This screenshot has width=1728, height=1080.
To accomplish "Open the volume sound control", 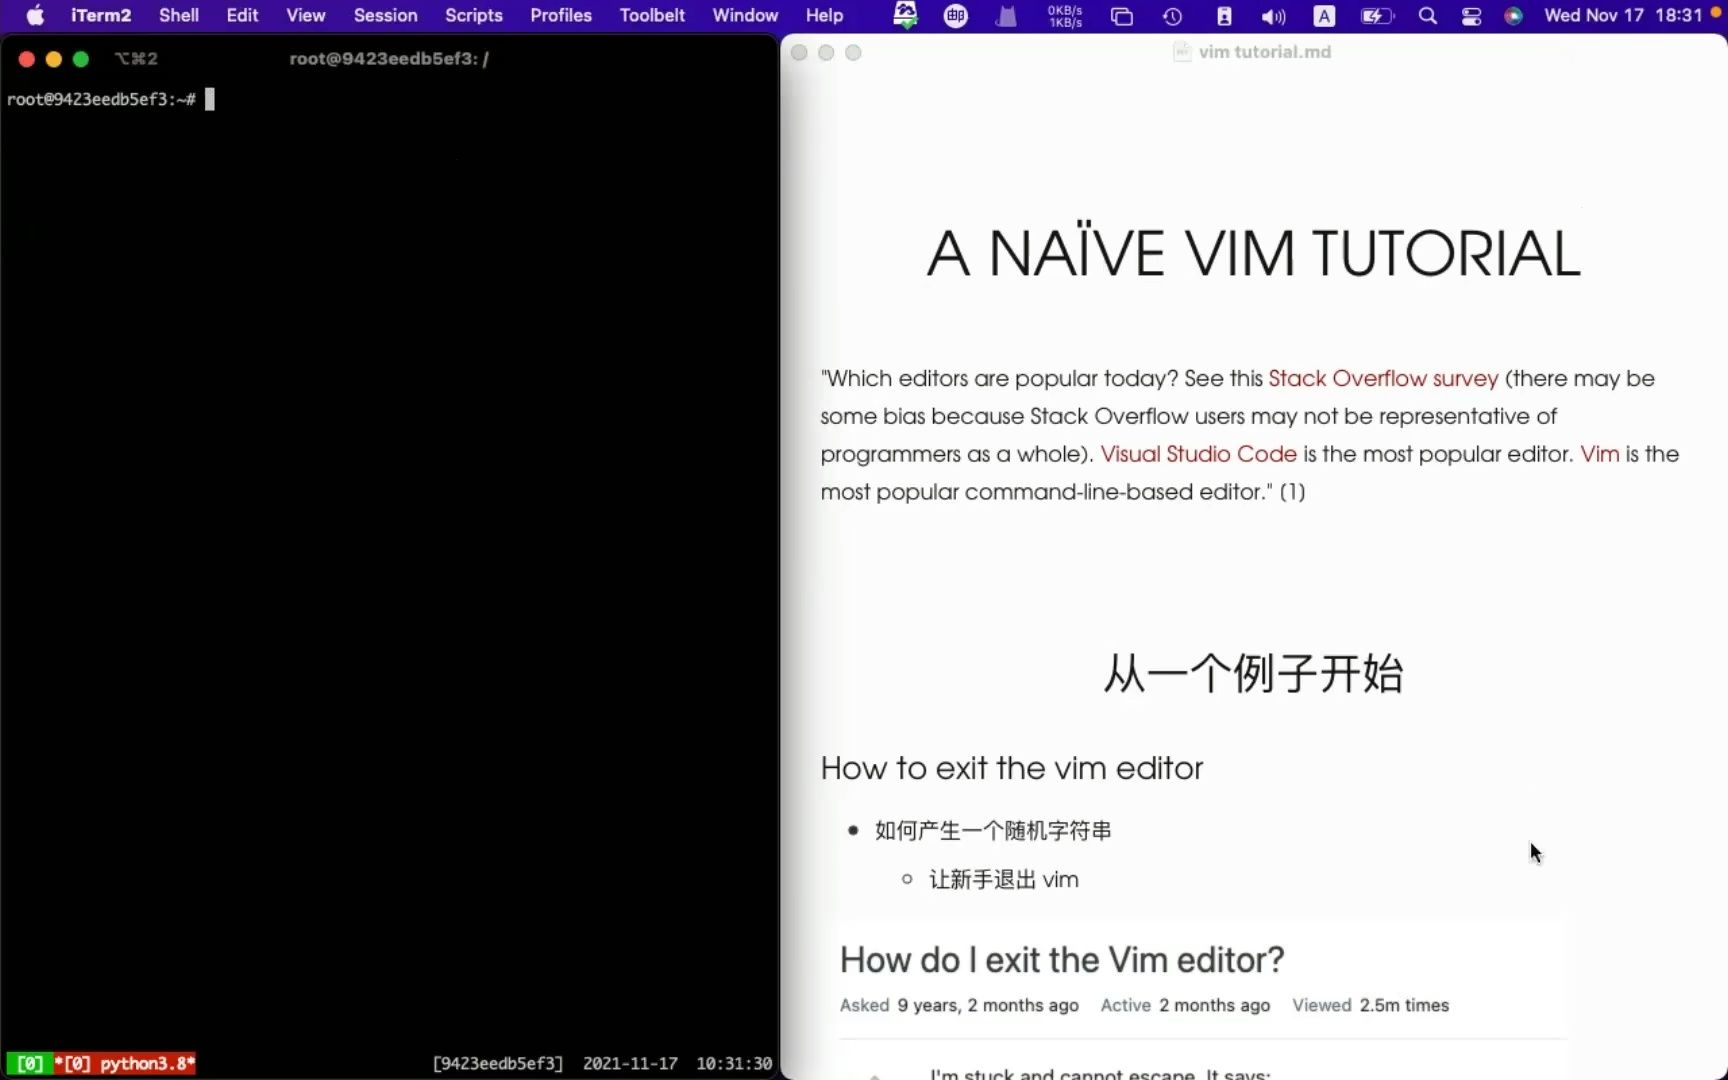I will tap(1273, 16).
